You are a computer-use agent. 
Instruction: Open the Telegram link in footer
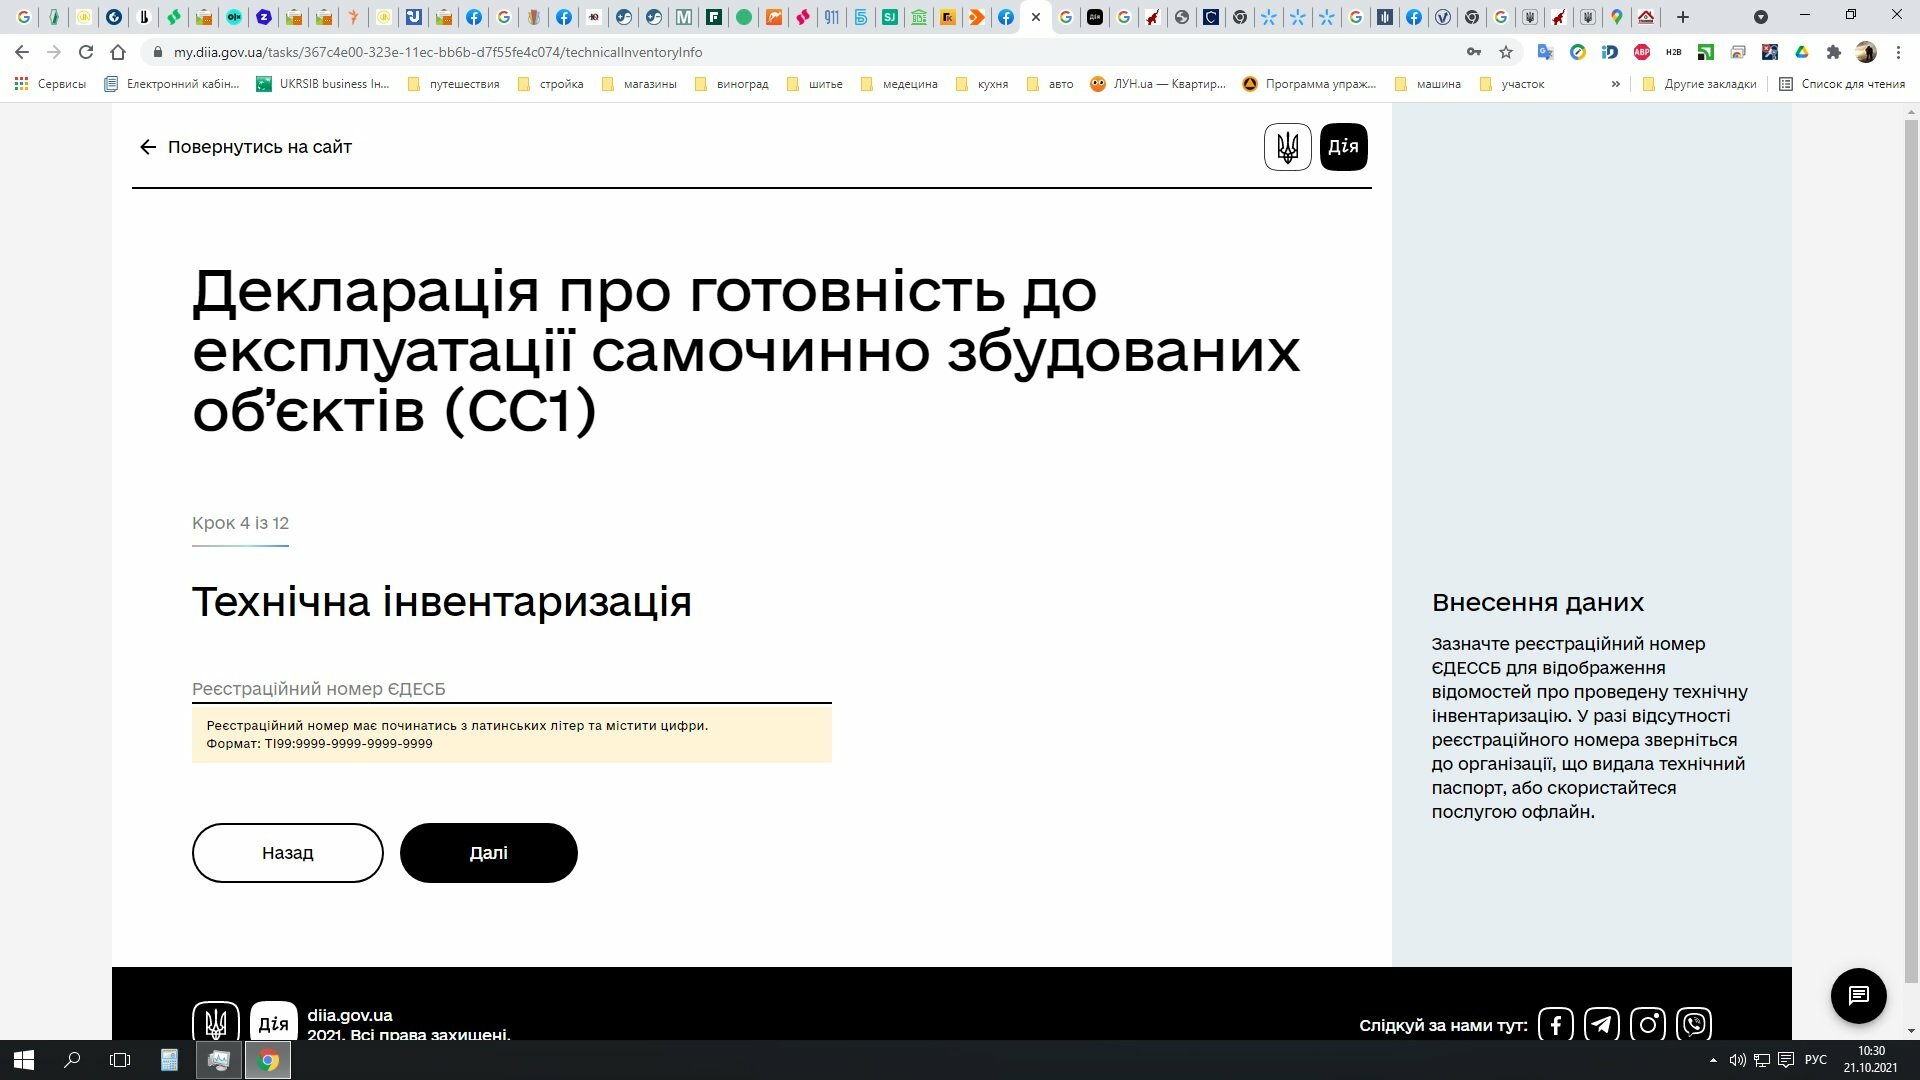click(1601, 1024)
